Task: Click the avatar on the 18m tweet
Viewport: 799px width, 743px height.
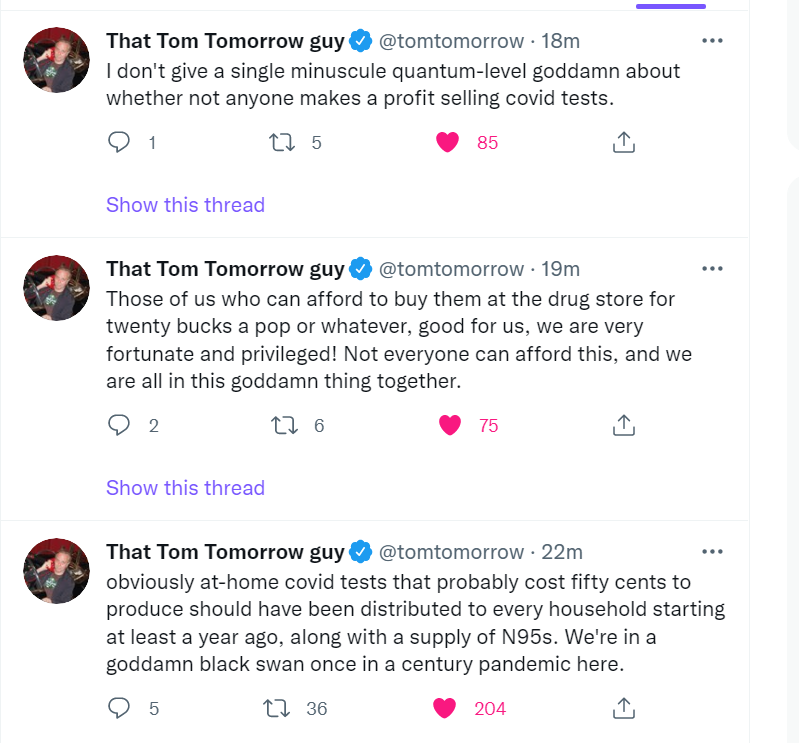Action: pos(57,61)
